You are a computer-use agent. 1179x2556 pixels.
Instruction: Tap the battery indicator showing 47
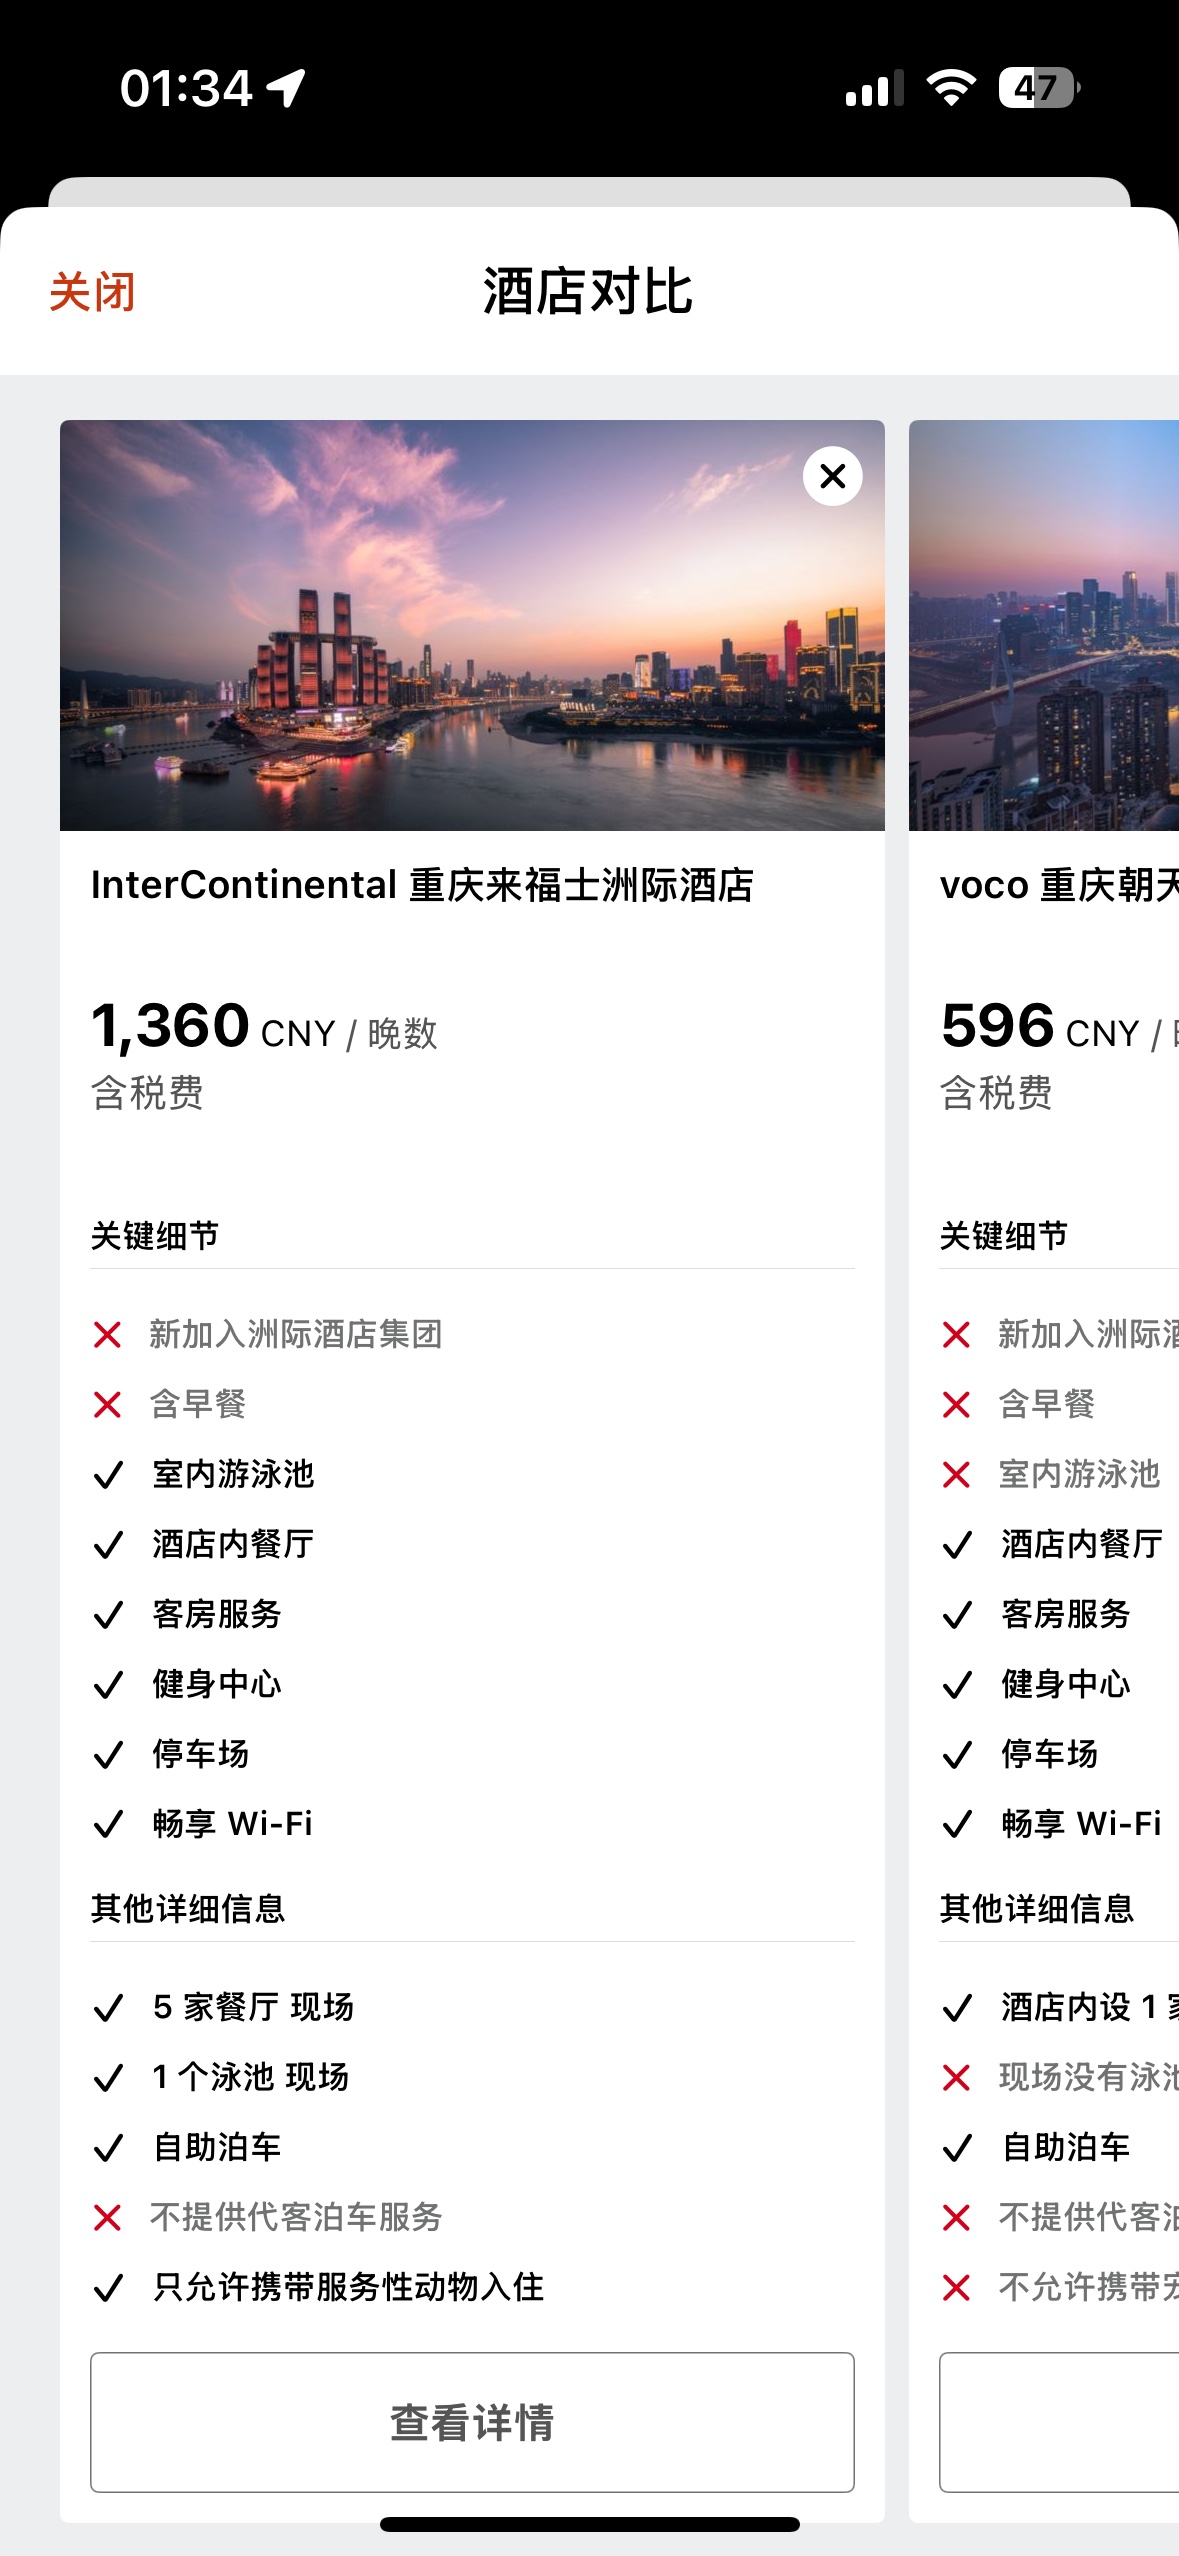pos(1039,88)
